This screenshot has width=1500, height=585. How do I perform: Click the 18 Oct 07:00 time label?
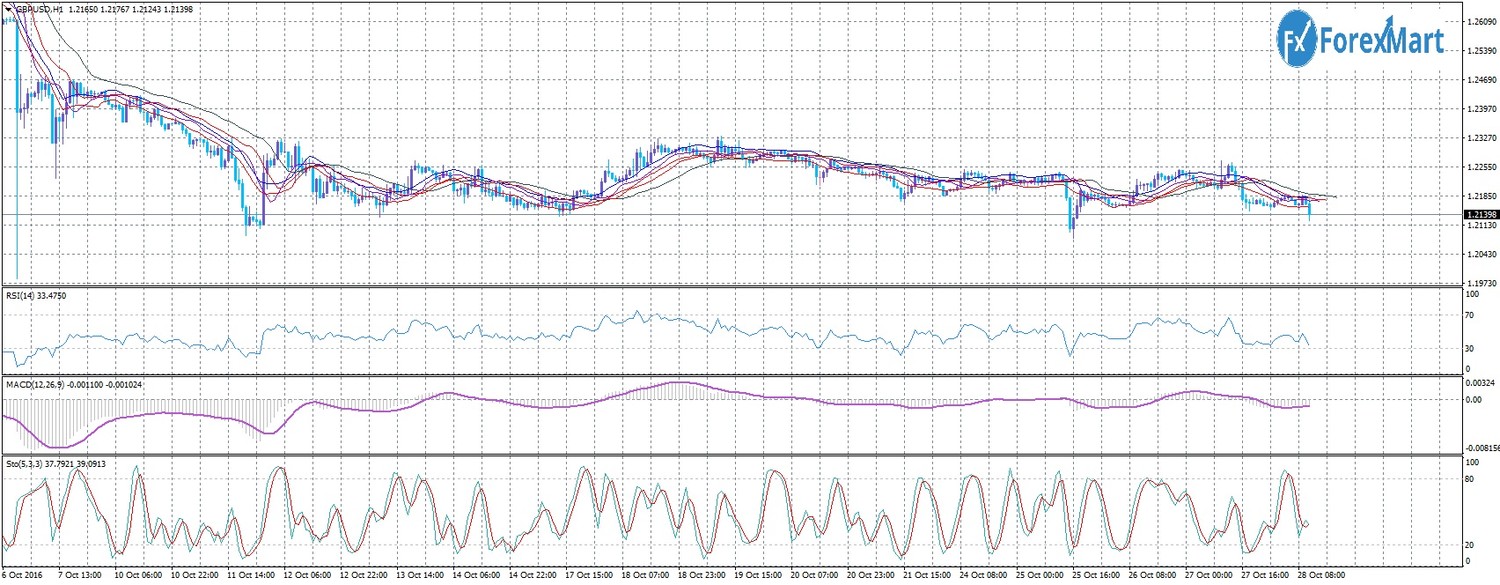645,576
